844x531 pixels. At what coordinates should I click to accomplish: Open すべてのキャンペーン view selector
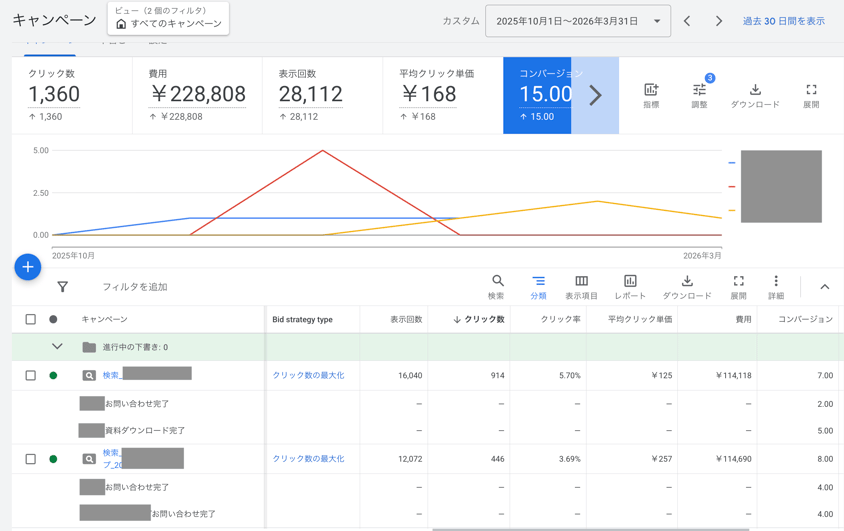coord(168,18)
